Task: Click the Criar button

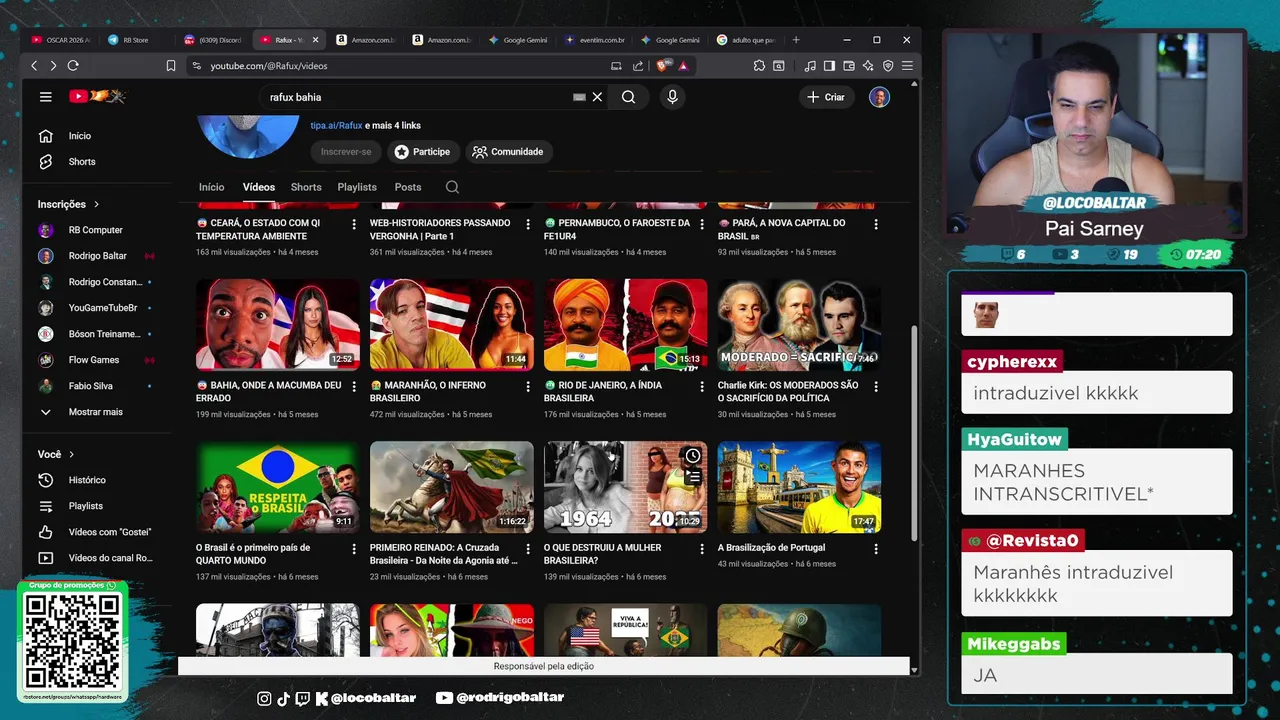Action: click(827, 97)
